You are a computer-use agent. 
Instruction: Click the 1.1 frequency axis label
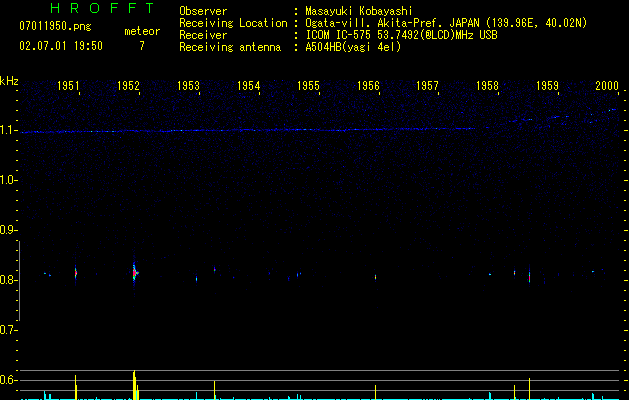pos(8,130)
